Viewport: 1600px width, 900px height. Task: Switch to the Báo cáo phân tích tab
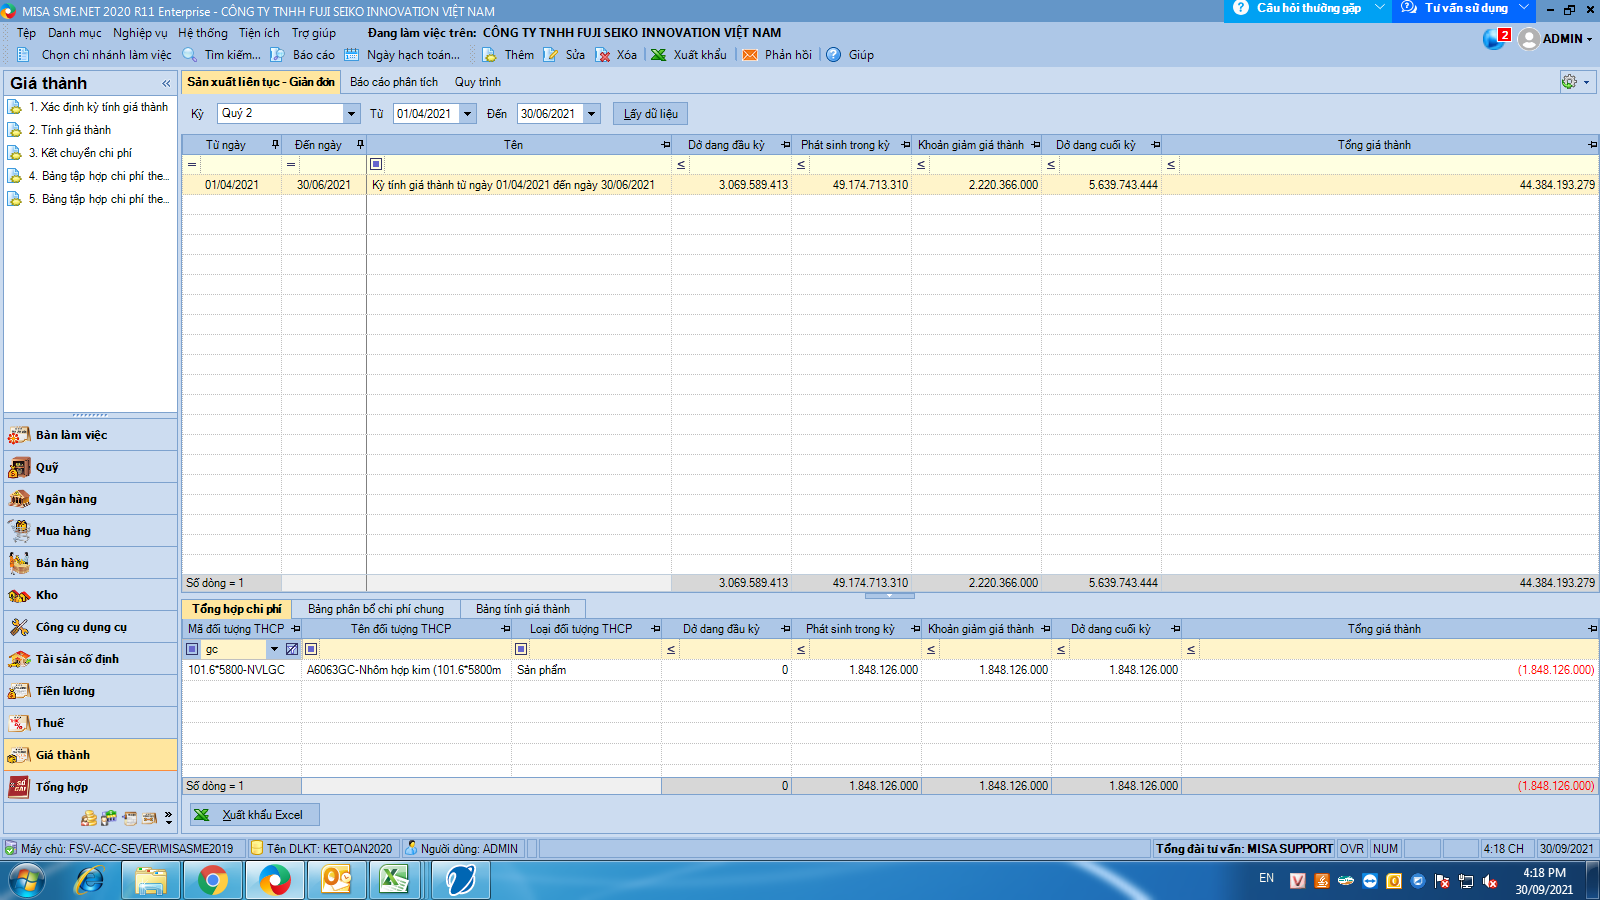point(394,82)
